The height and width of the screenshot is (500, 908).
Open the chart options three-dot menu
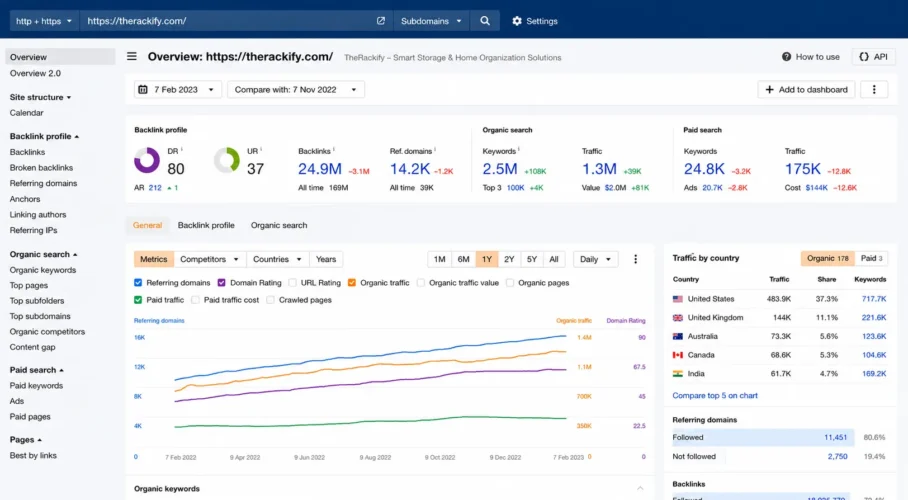pyautogui.click(x=635, y=259)
